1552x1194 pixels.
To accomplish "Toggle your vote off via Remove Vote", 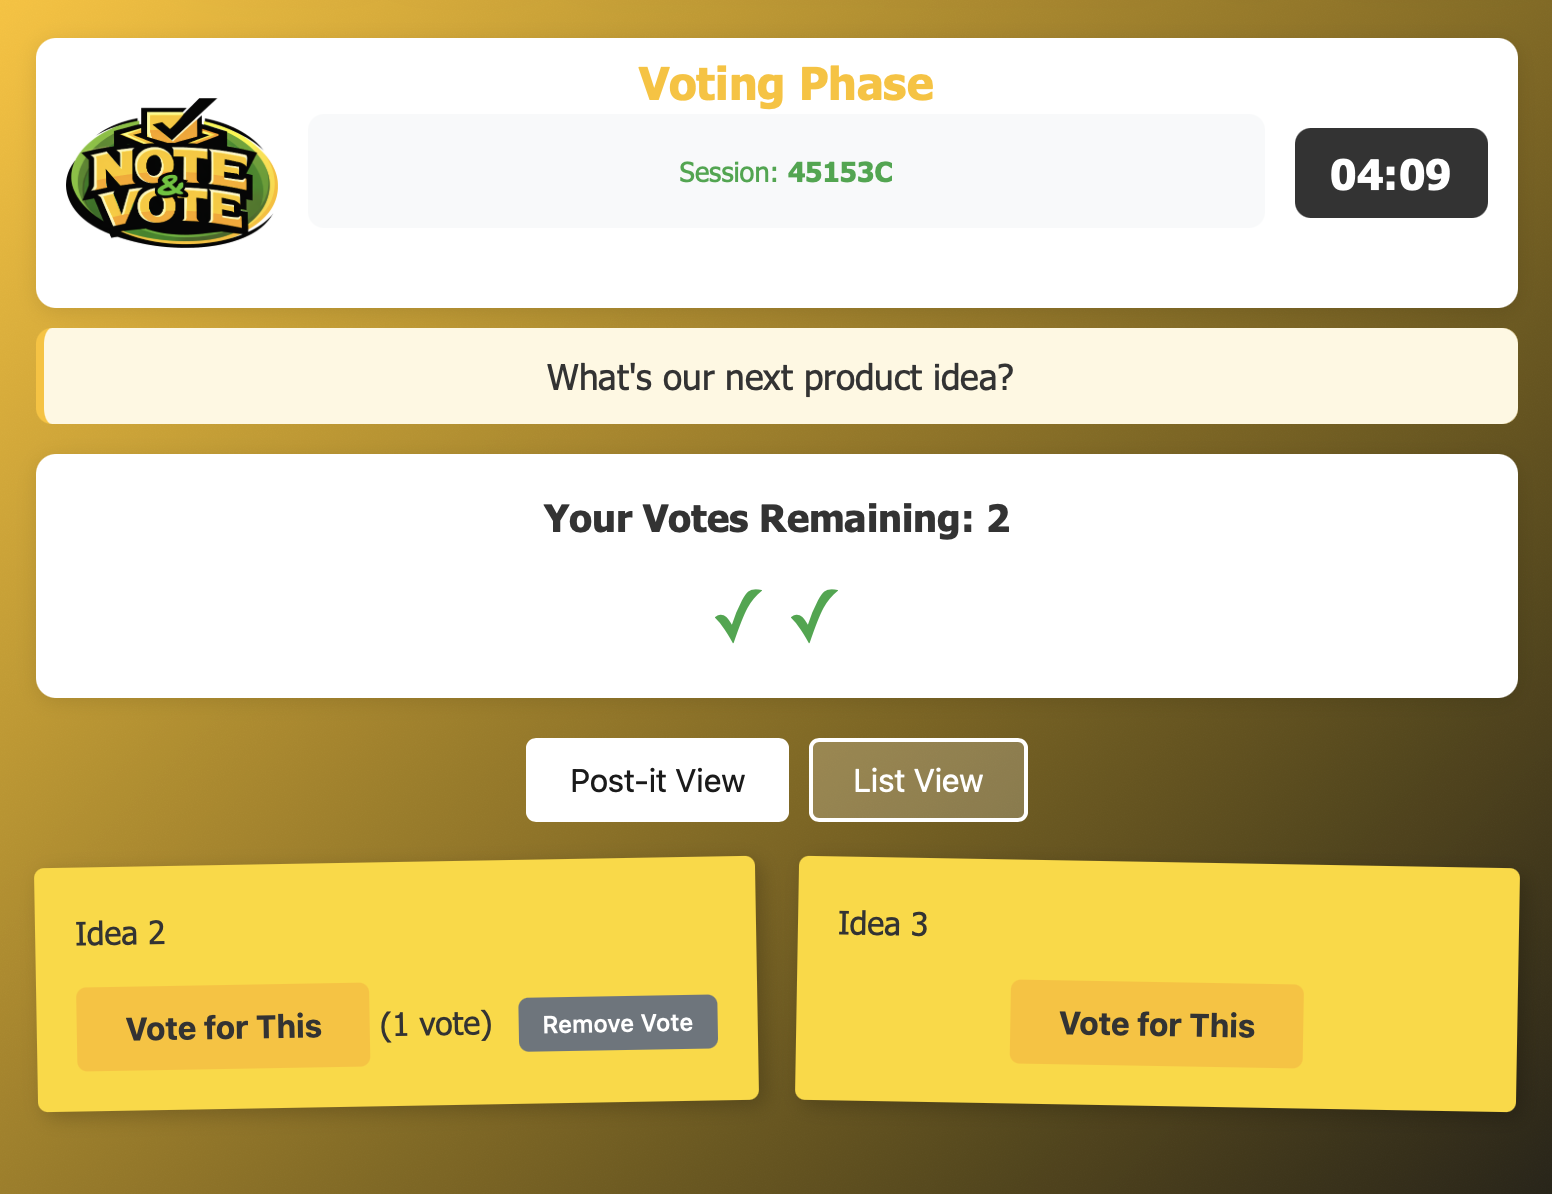I will pyautogui.click(x=617, y=1022).
